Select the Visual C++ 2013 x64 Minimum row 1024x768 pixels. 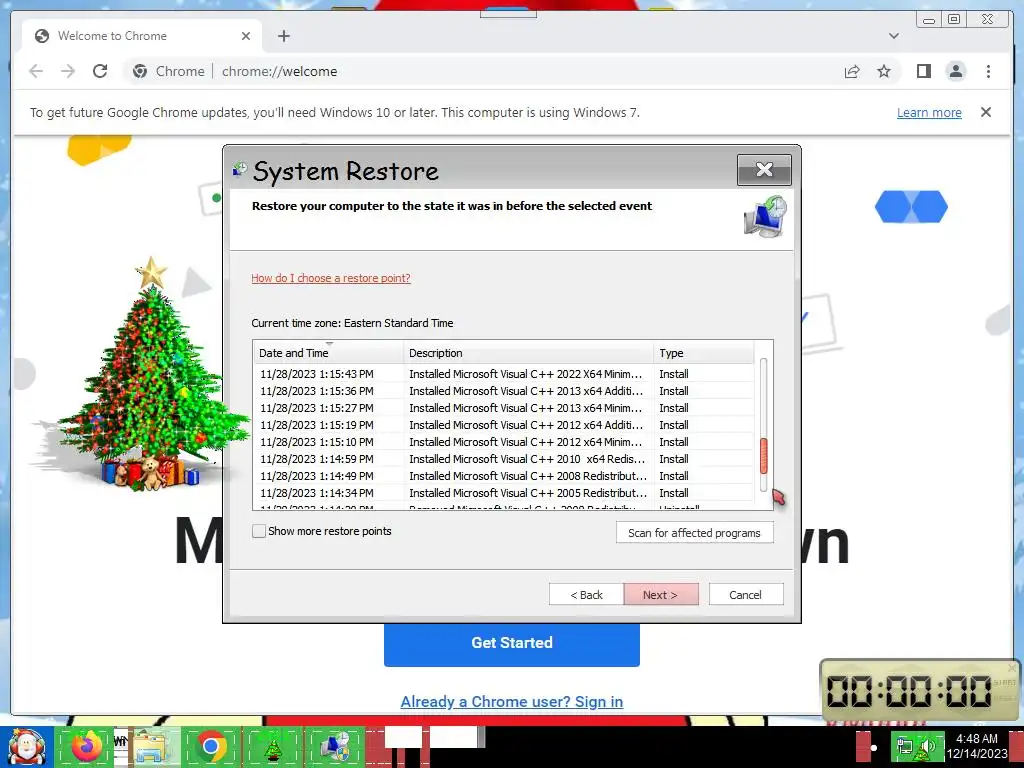(504, 408)
